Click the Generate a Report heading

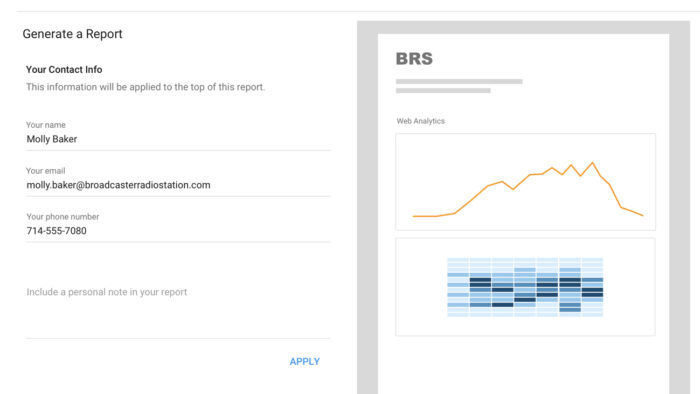coord(72,34)
